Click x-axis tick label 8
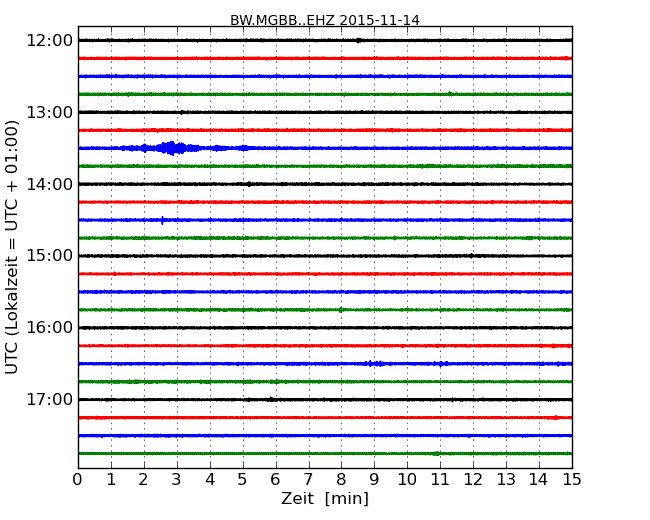 pos(341,479)
